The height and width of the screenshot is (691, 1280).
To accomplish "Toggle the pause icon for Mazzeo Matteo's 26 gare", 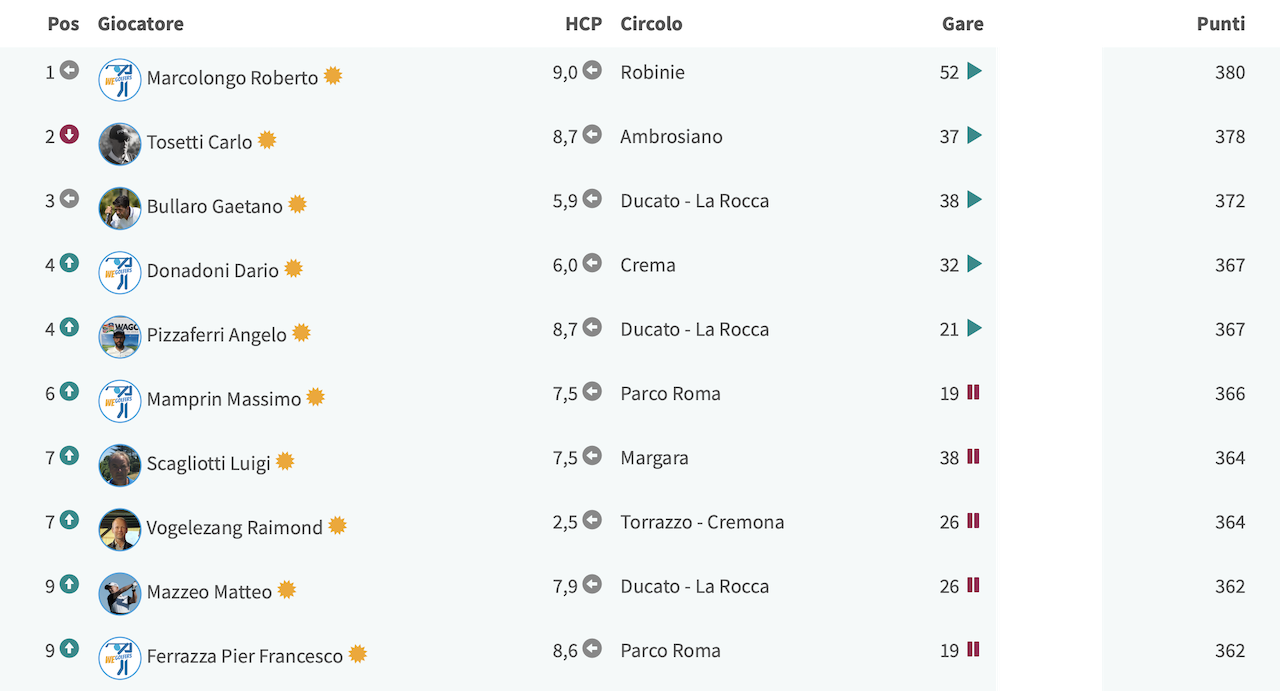I will click(973, 585).
